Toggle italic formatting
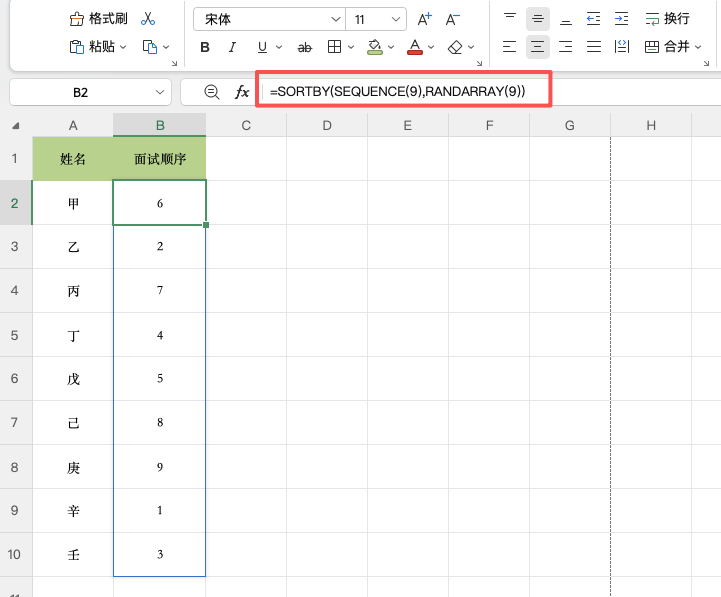 click(x=232, y=47)
